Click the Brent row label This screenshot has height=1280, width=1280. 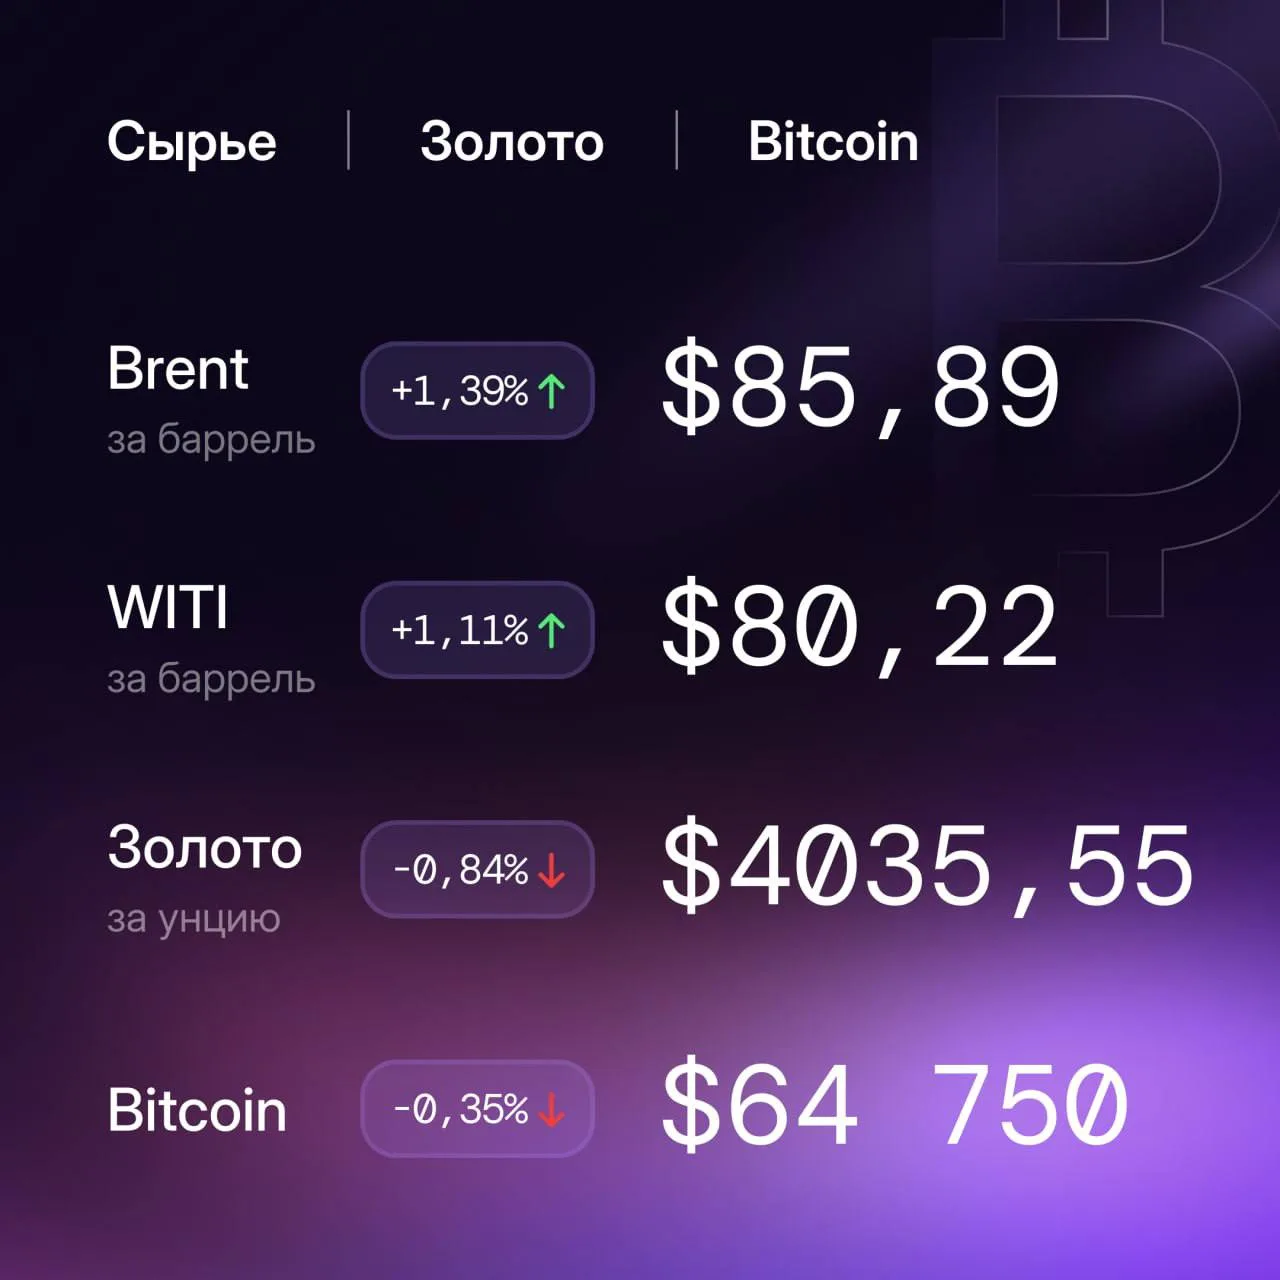coord(178,368)
